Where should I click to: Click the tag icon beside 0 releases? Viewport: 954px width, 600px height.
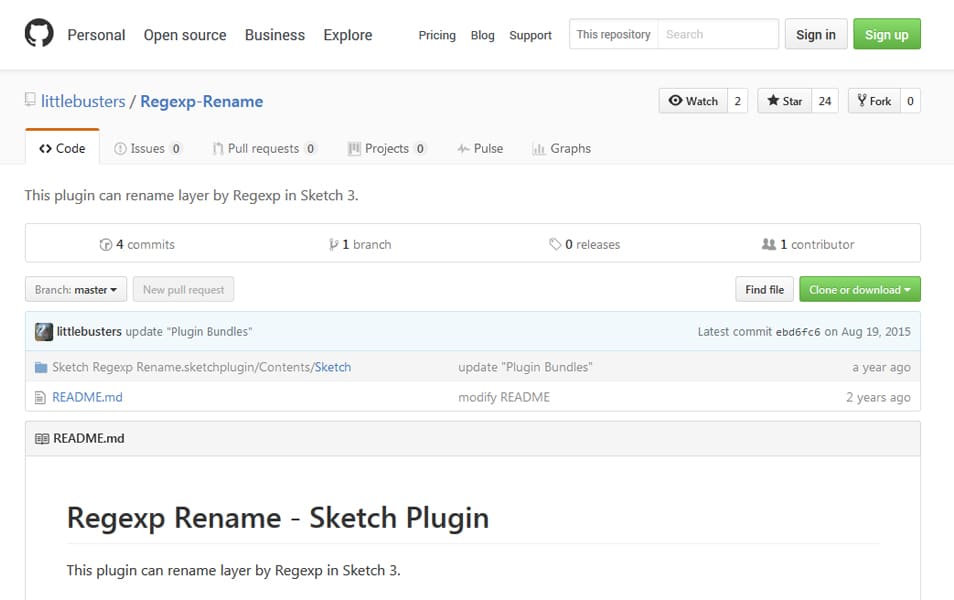click(556, 243)
